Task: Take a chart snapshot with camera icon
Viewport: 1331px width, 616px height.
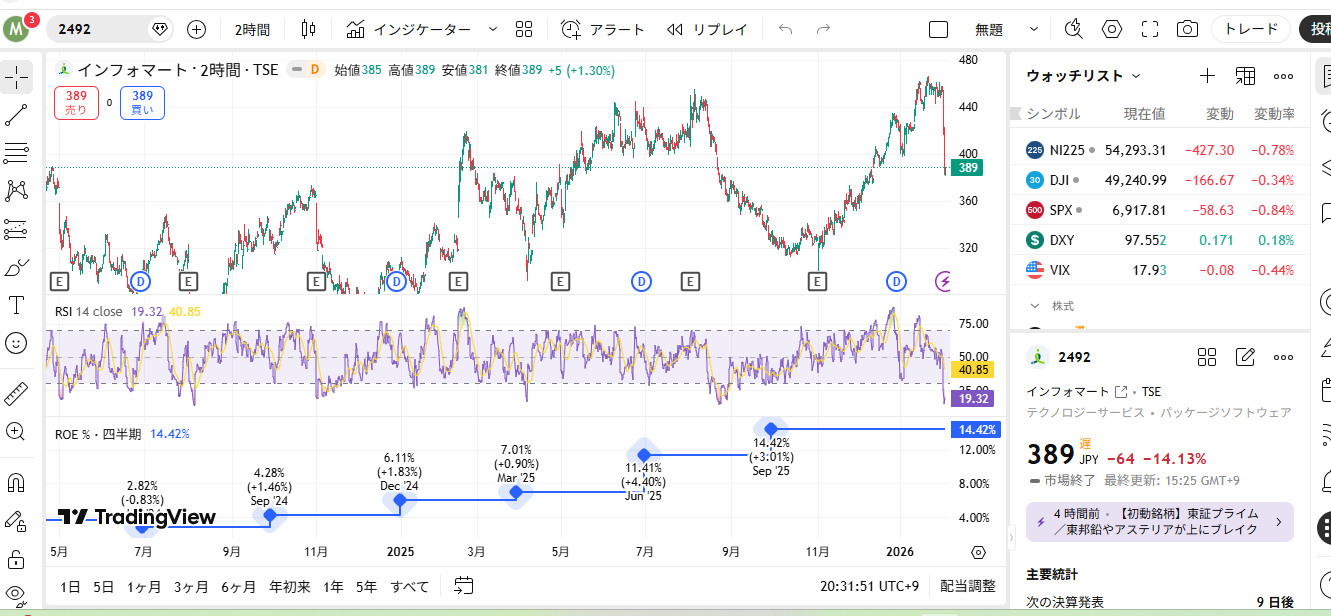Action: pyautogui.click(x=1187, y=29)
